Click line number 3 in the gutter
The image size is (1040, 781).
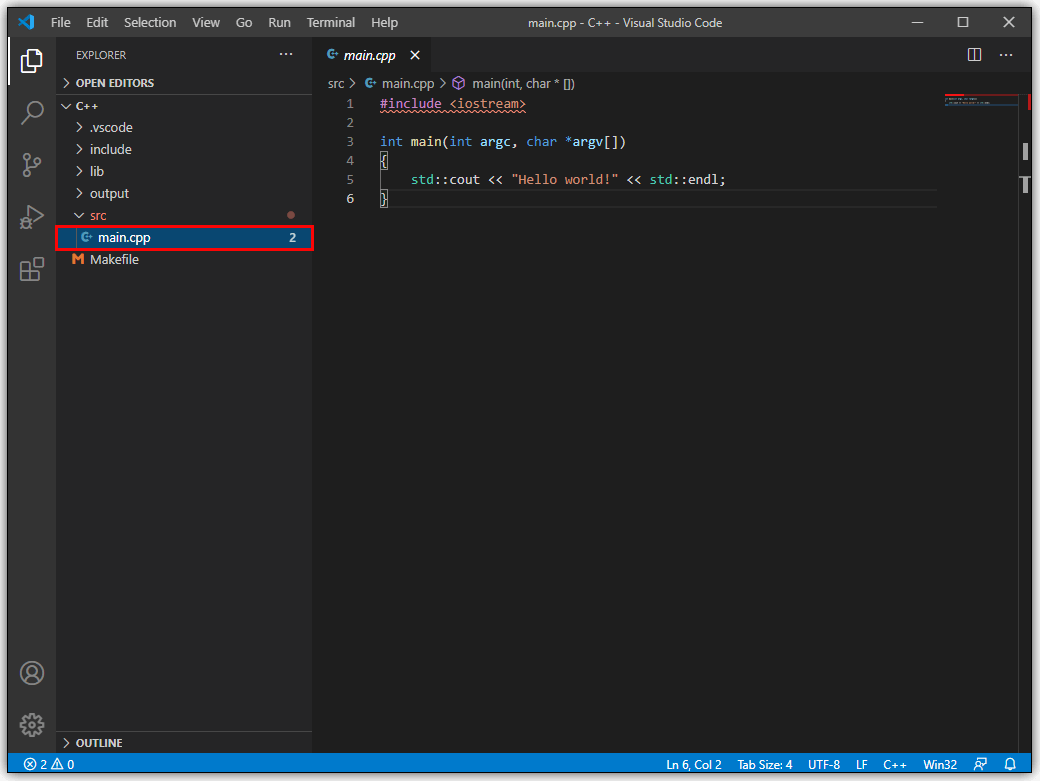350,142
